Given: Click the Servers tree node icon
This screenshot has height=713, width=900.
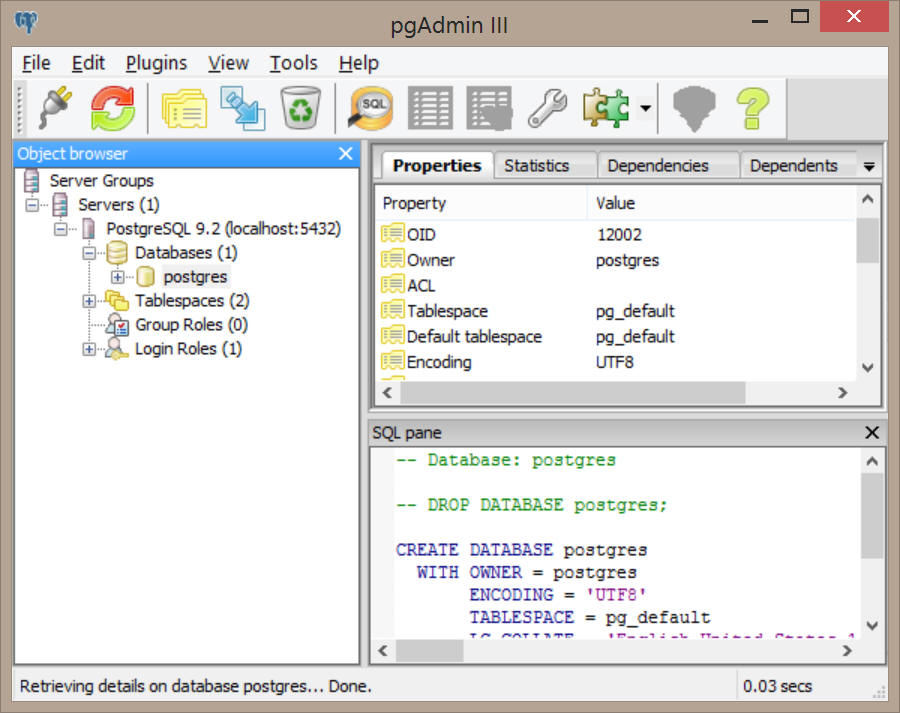Looking at the screenshot, I should pos(60,204).
